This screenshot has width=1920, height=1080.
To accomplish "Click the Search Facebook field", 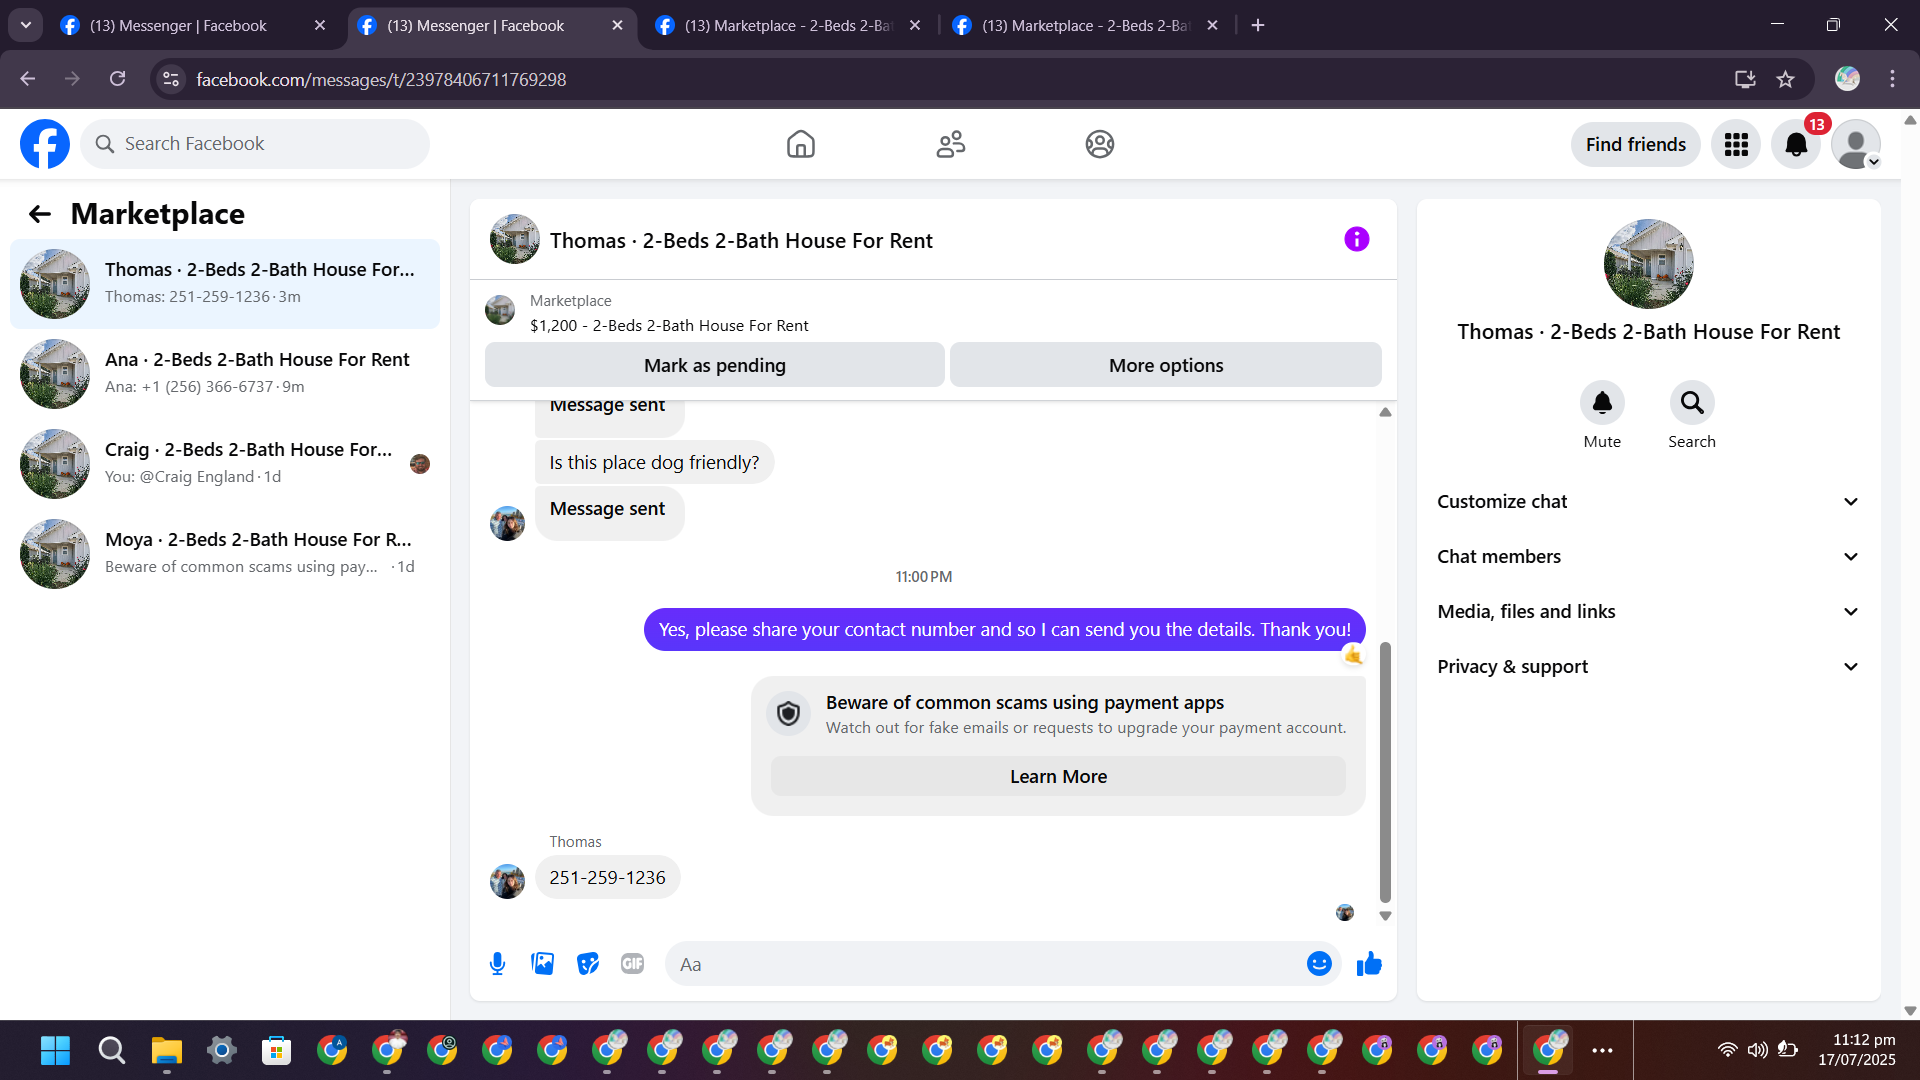I will [255, 144].
